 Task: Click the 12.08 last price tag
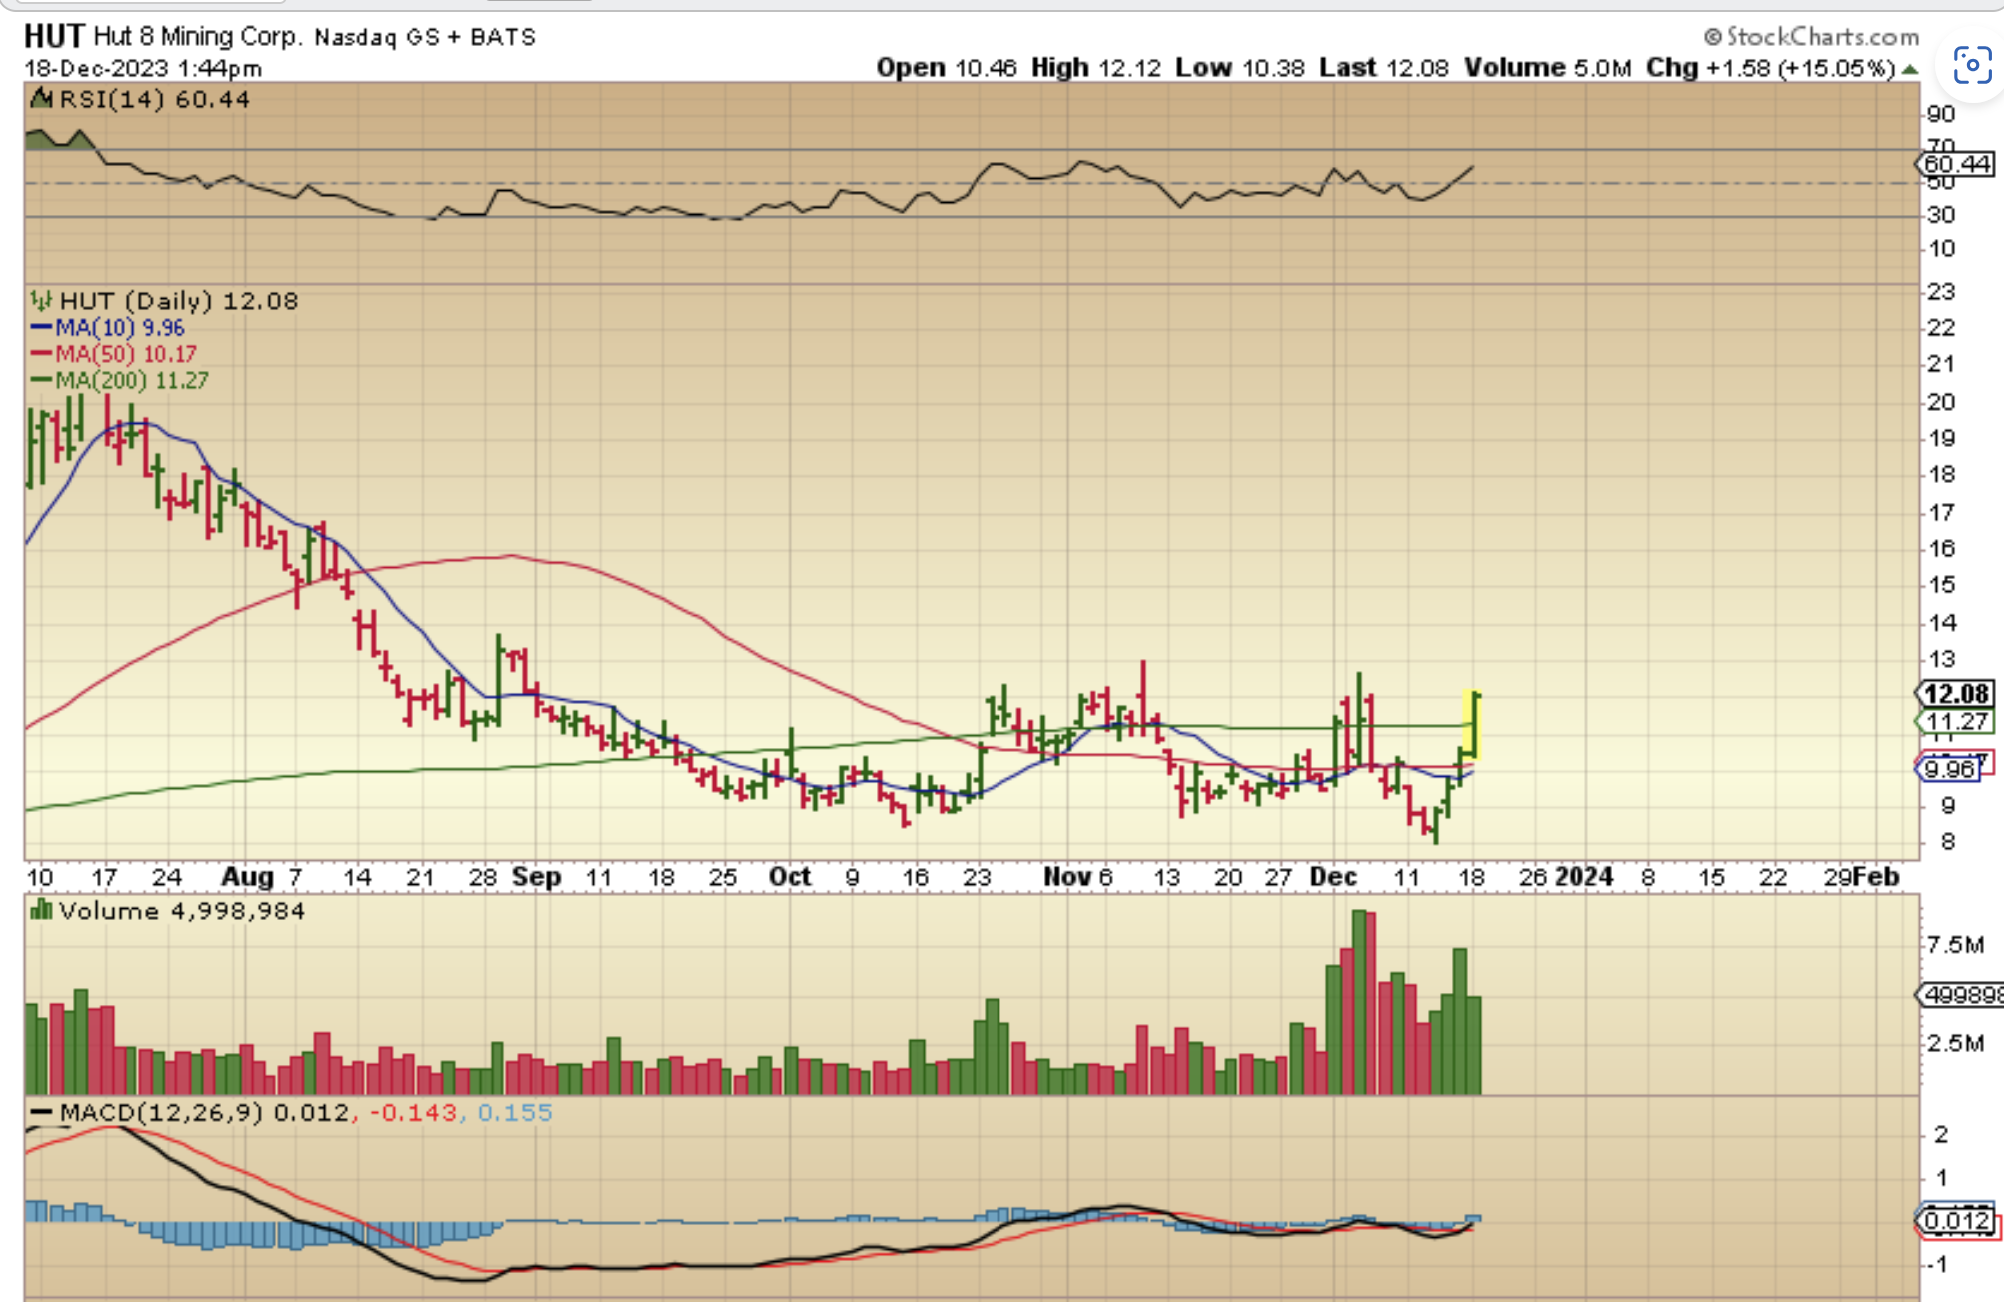coord(1956,693)
